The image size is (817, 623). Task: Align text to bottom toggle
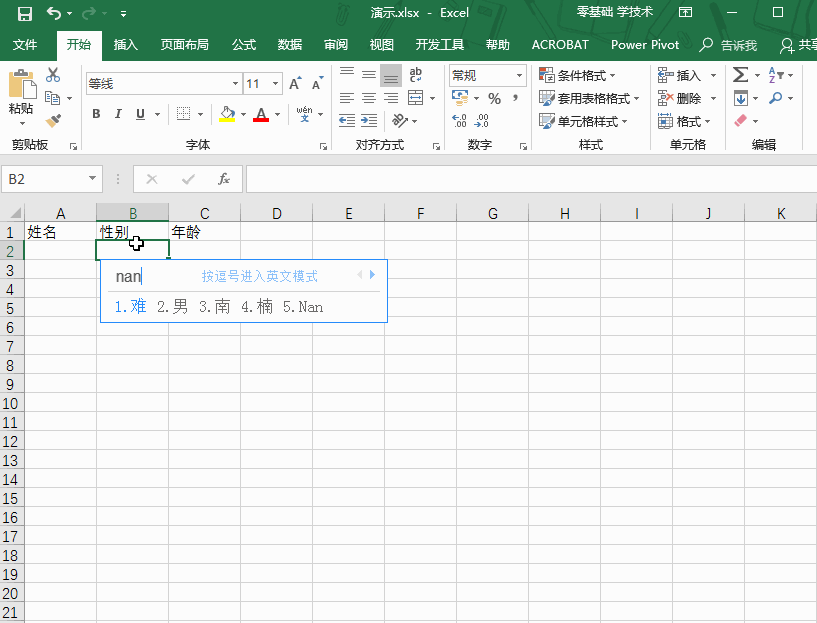(391, 74)
